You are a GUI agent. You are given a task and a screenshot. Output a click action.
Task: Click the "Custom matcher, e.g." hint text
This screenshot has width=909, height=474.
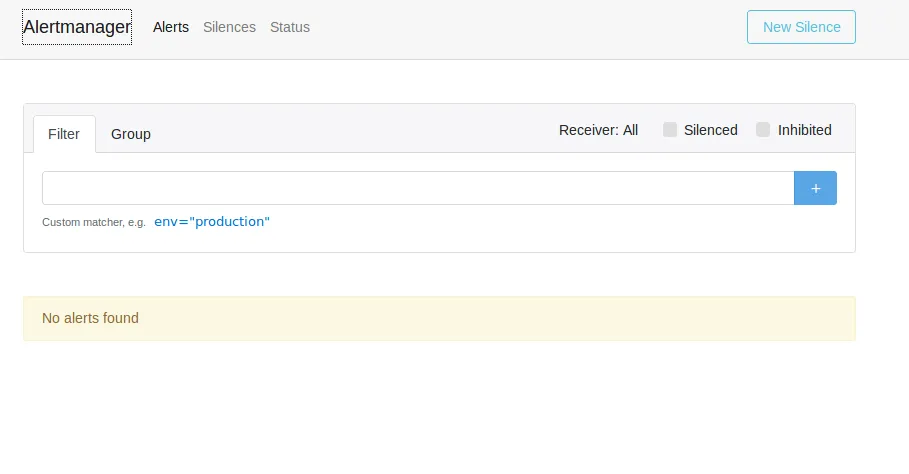(x=94, y=222)
